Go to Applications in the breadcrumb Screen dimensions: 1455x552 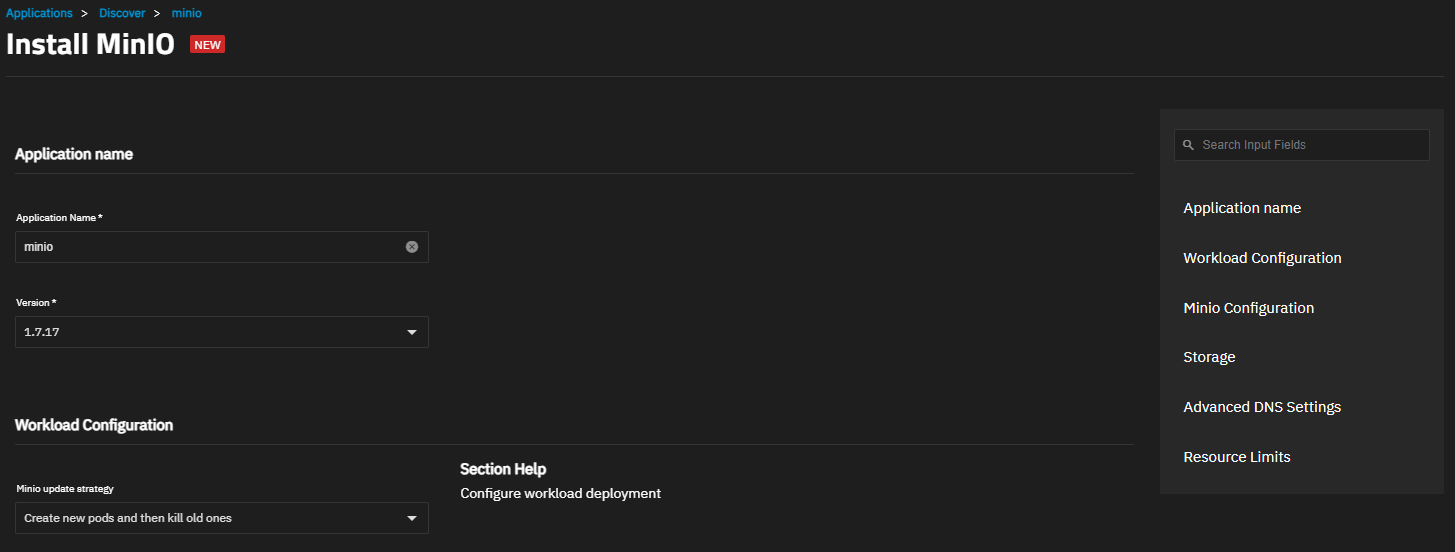tap(39, 13)
